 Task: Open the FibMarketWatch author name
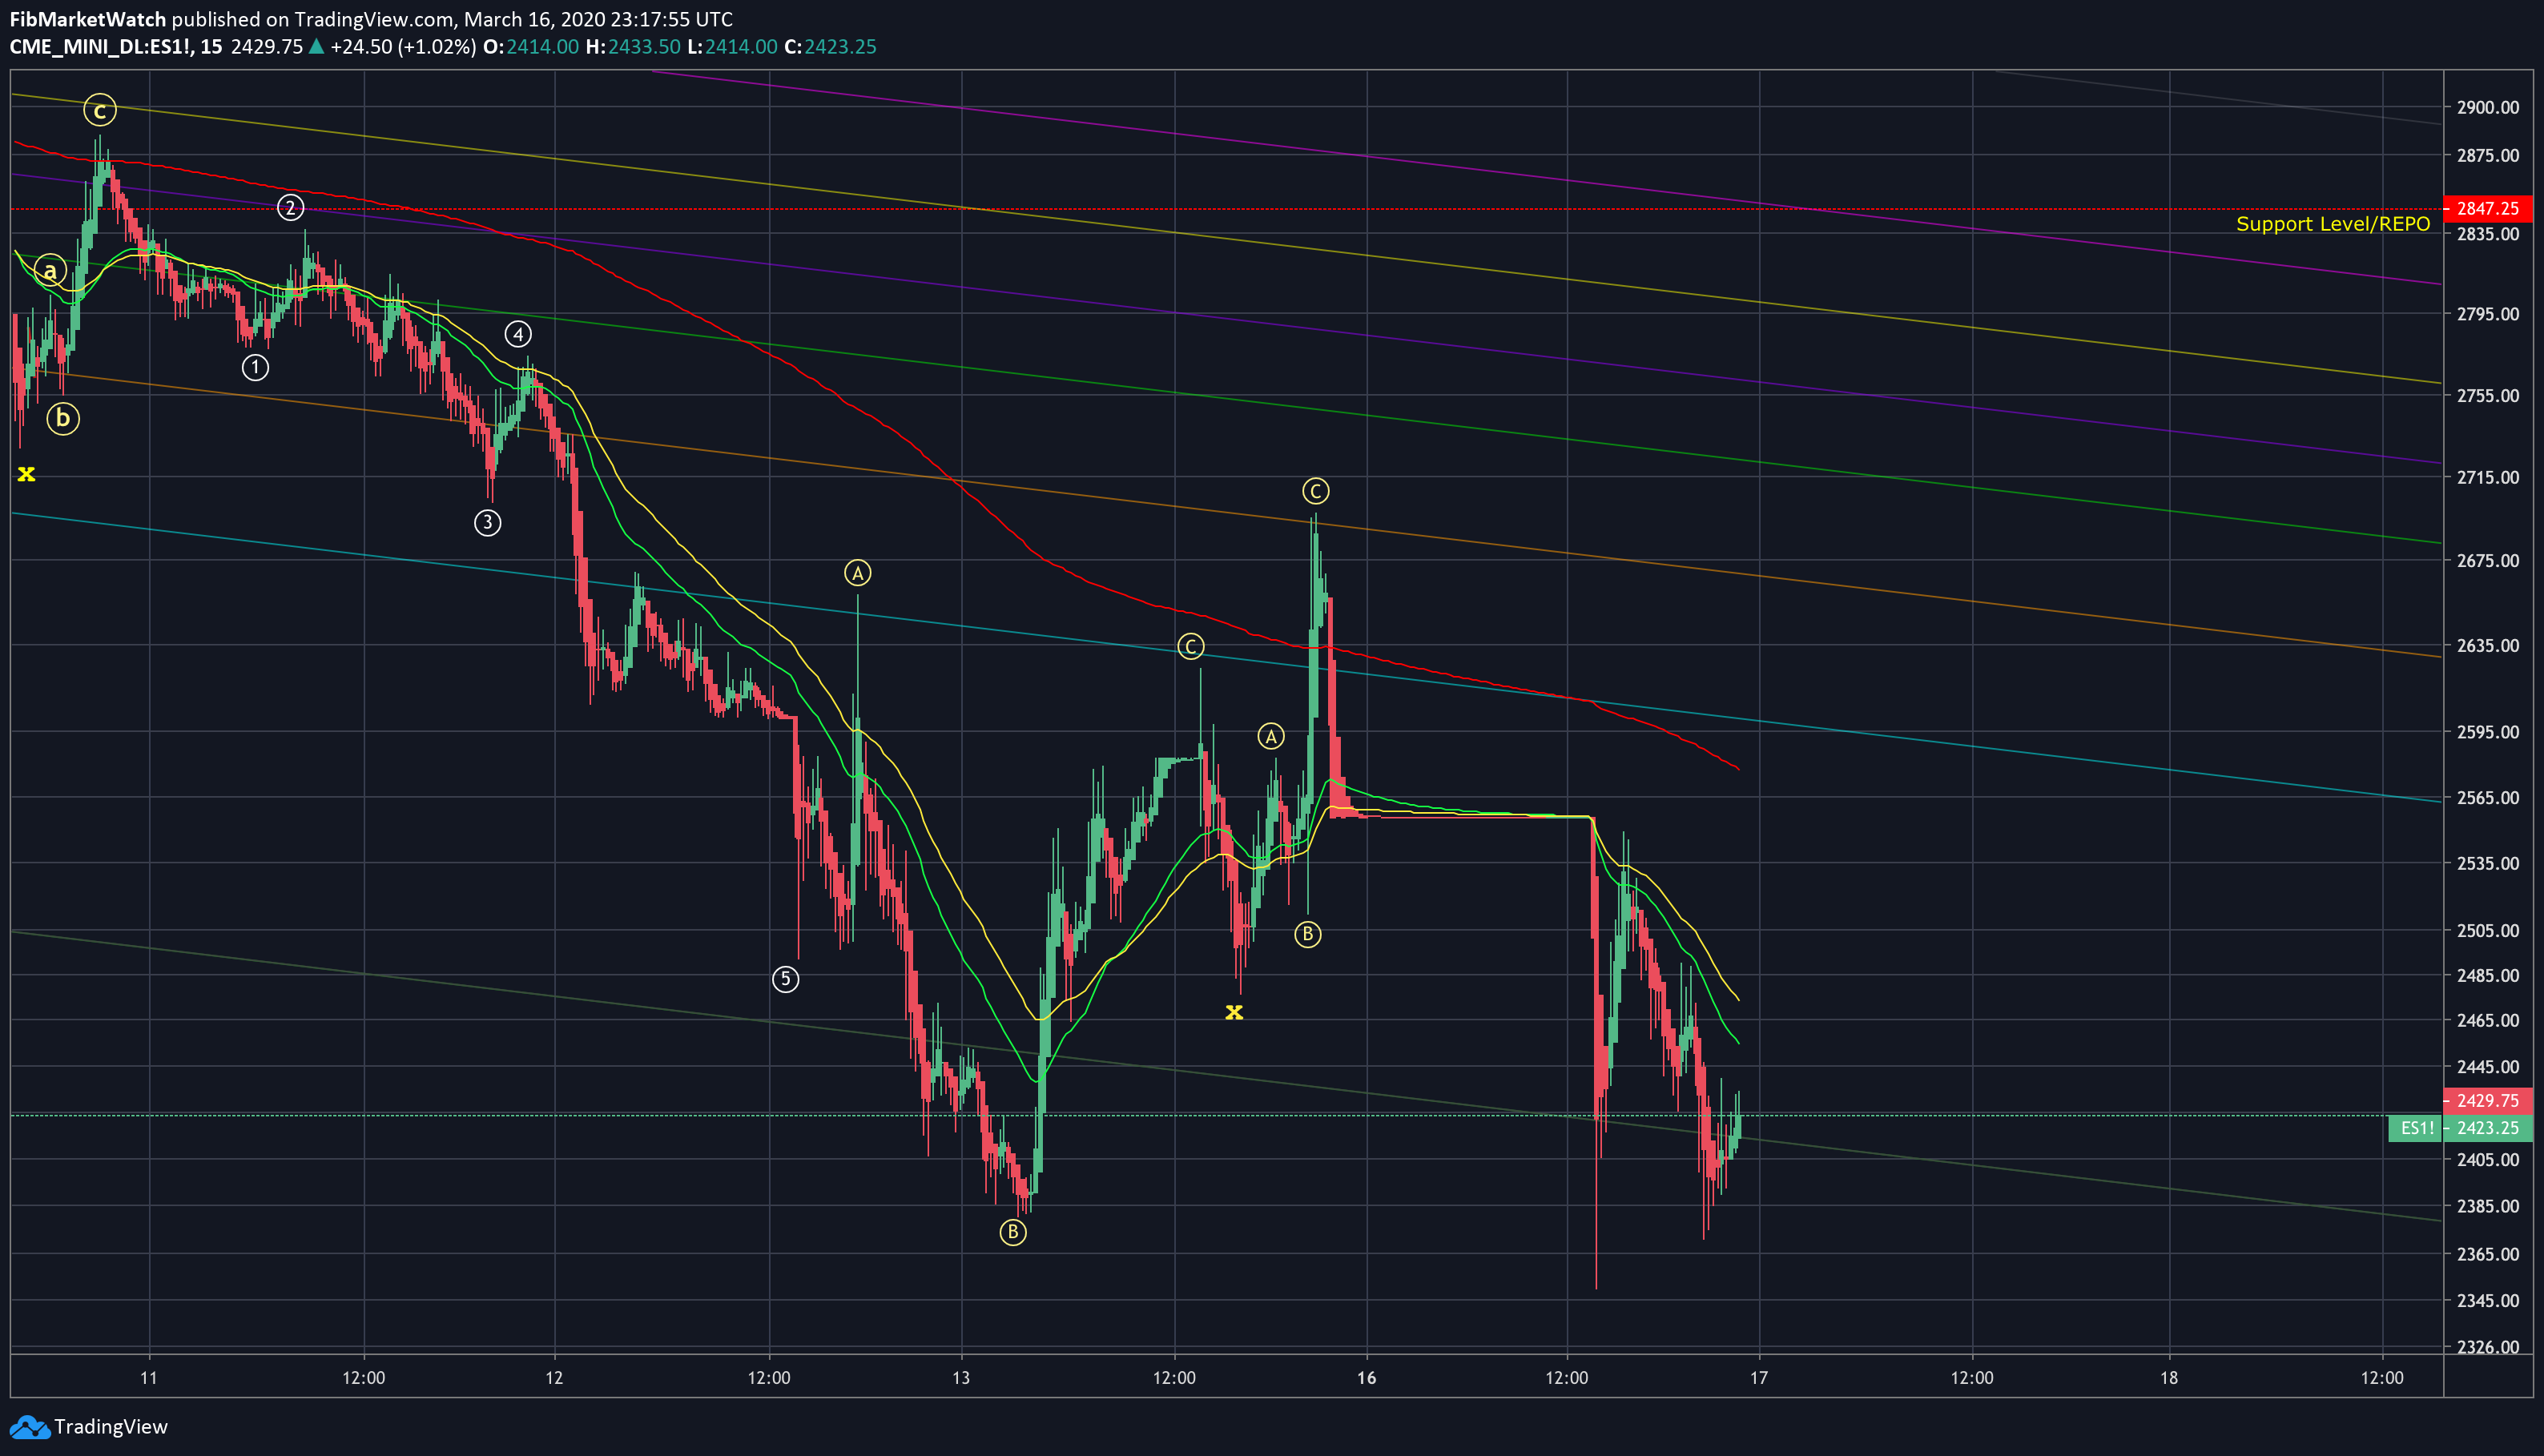click(88, 19)
